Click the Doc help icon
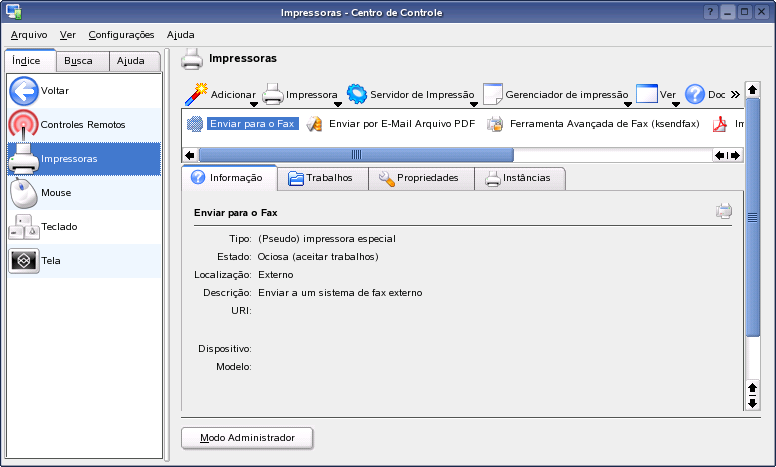The height and width of the screenshot is (467, 776). point(695,94)
